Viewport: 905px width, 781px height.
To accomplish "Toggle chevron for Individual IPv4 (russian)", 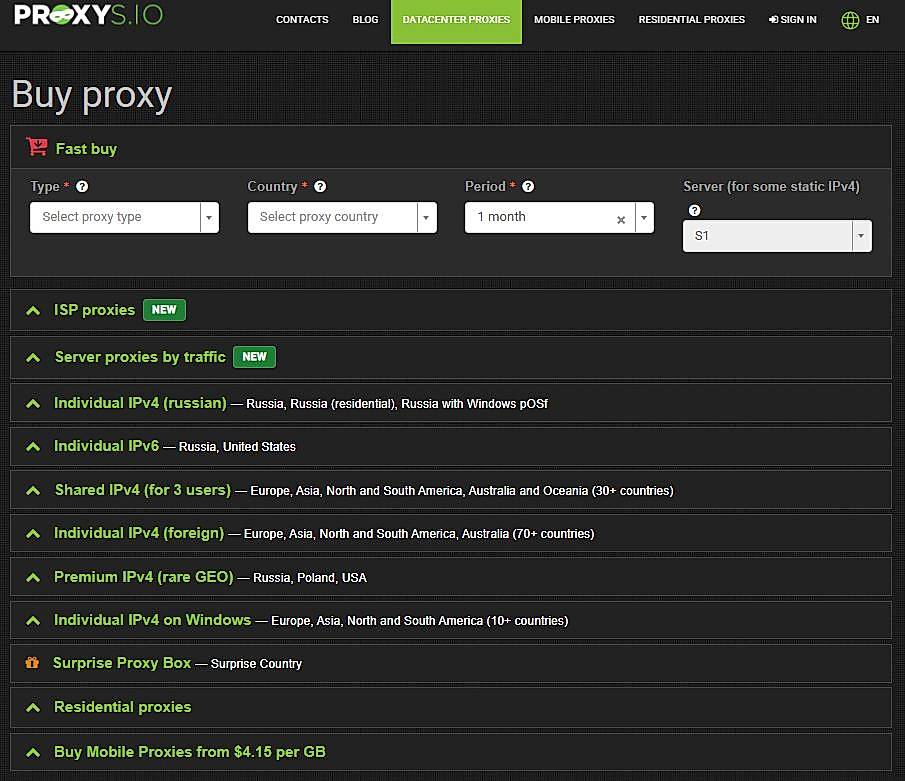I will 33,403.
